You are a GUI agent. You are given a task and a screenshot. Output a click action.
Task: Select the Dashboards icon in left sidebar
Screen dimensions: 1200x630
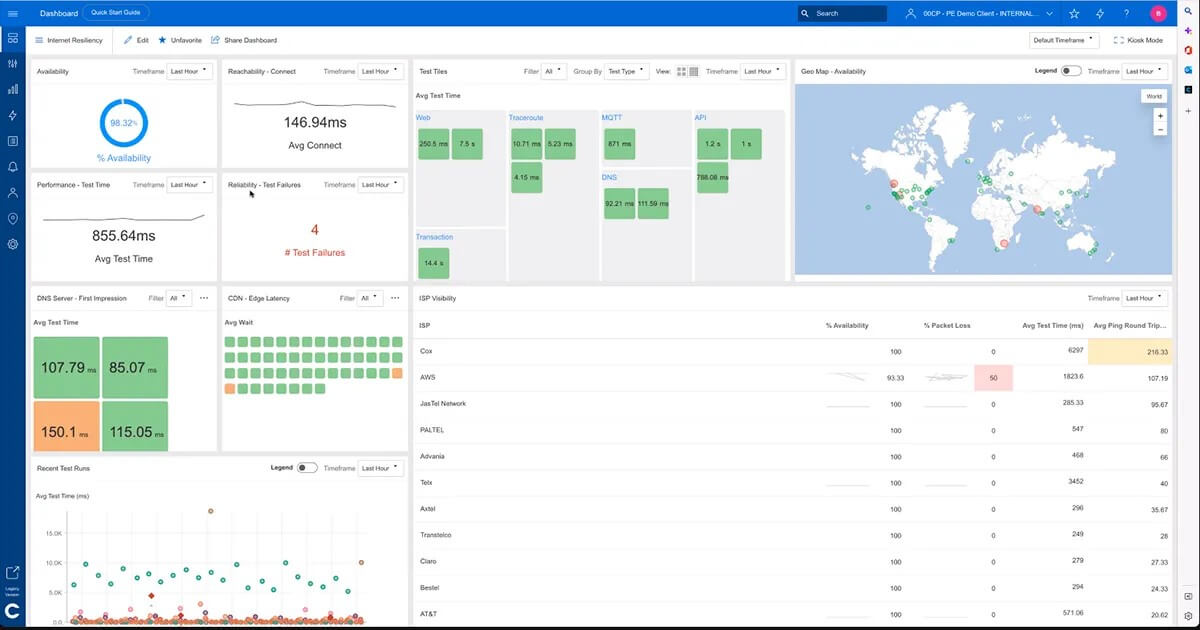pos(12,37)
